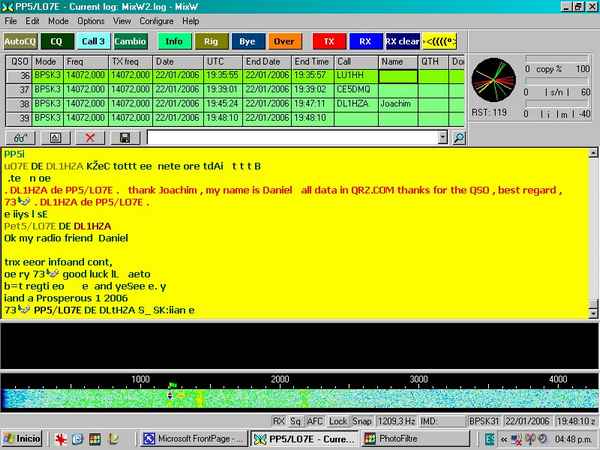Click the yellow fish symbol macro button
Screen dimensions: 600x450
(440, 41)
